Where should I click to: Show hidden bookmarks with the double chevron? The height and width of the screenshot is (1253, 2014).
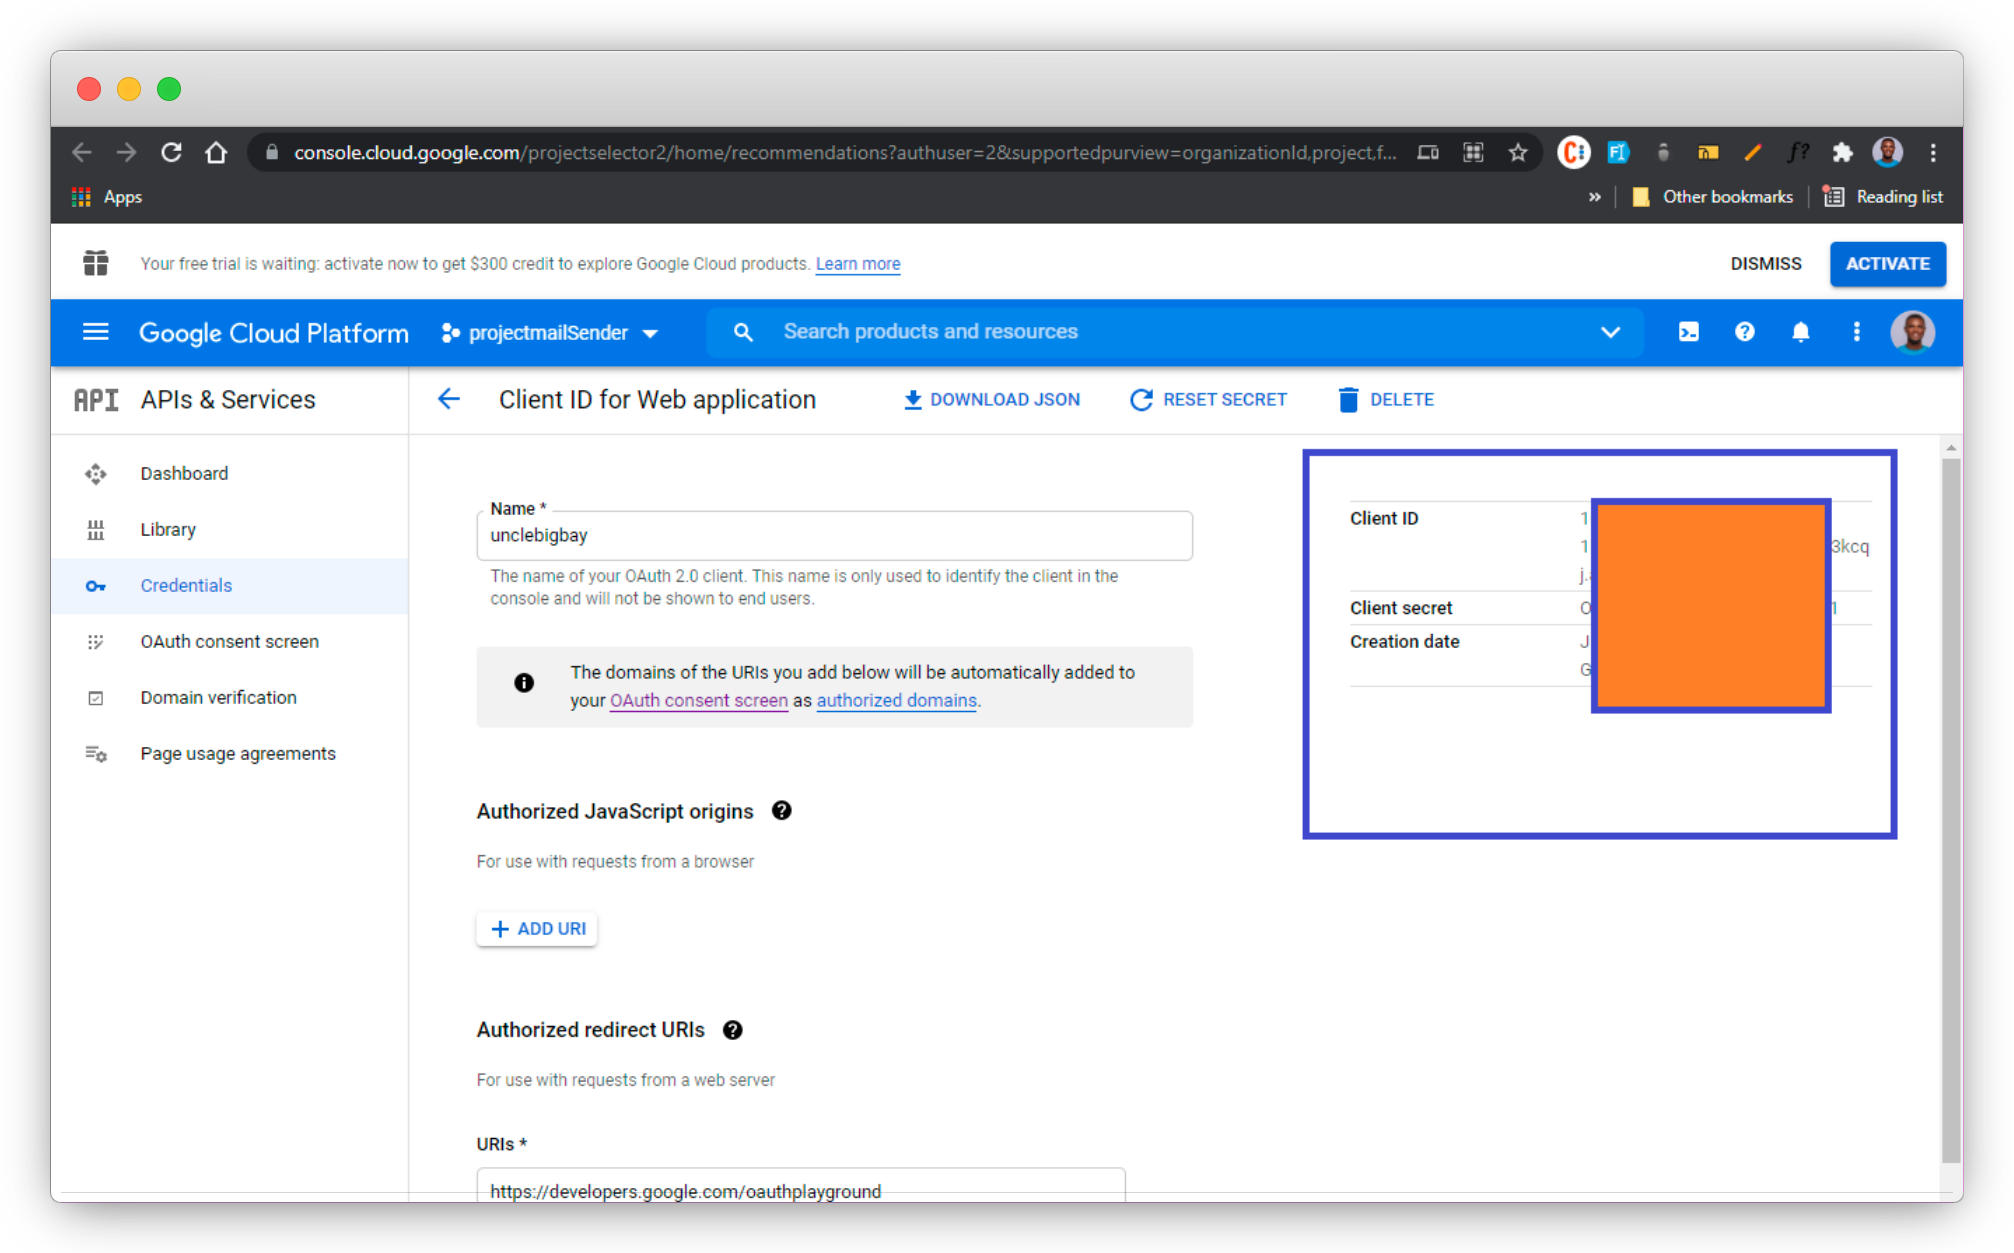[1594, 197]
